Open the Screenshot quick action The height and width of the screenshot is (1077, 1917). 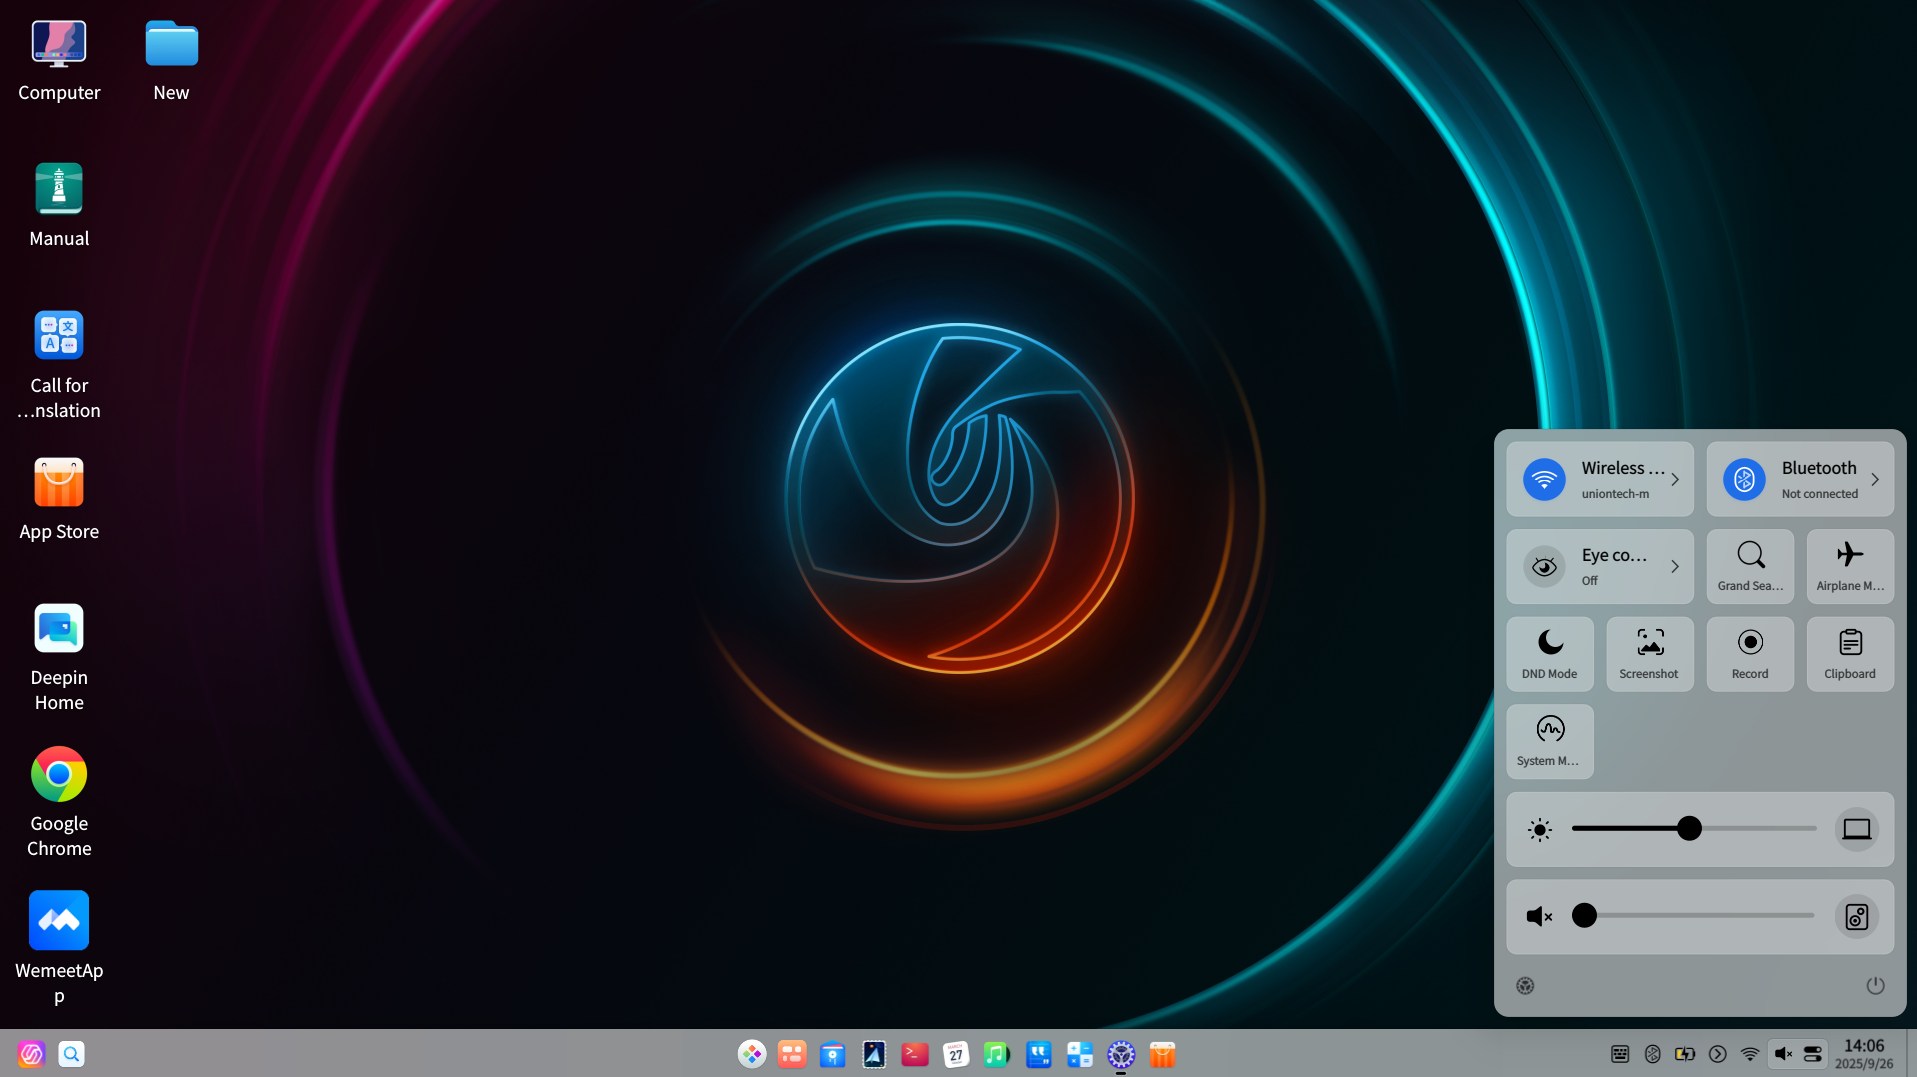point(1649,653)
